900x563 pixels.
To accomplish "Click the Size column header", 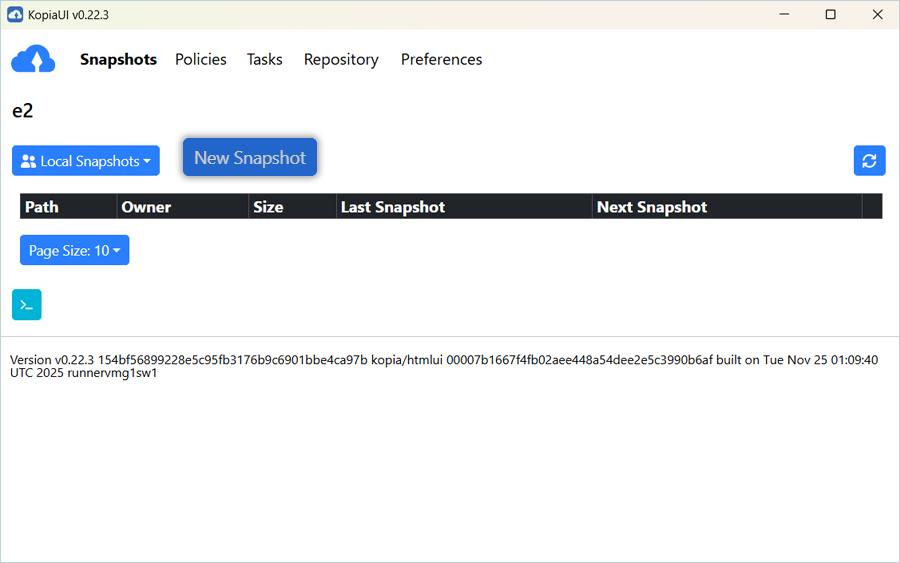I will (268, 207).
